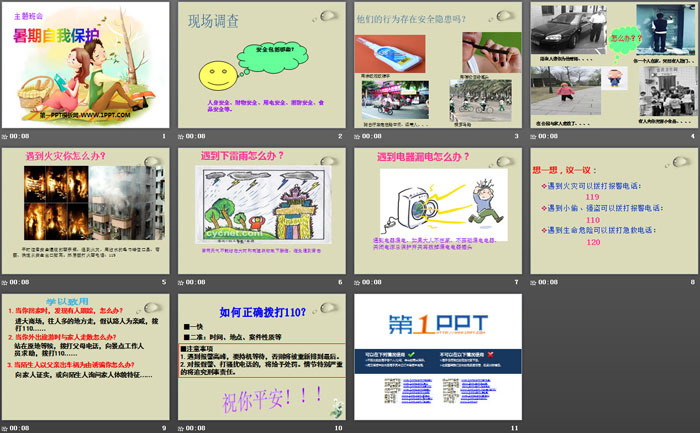Image resolution: width=700 pixels, height=433 pixels.
Task: Click the 00:08 timing under slide 5
Action: click(x=19, y=282)
